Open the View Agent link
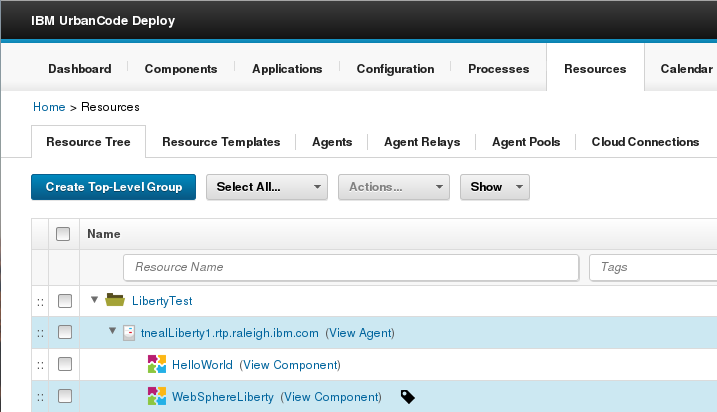This screenshot has height=412, width=717. point(361,332)
